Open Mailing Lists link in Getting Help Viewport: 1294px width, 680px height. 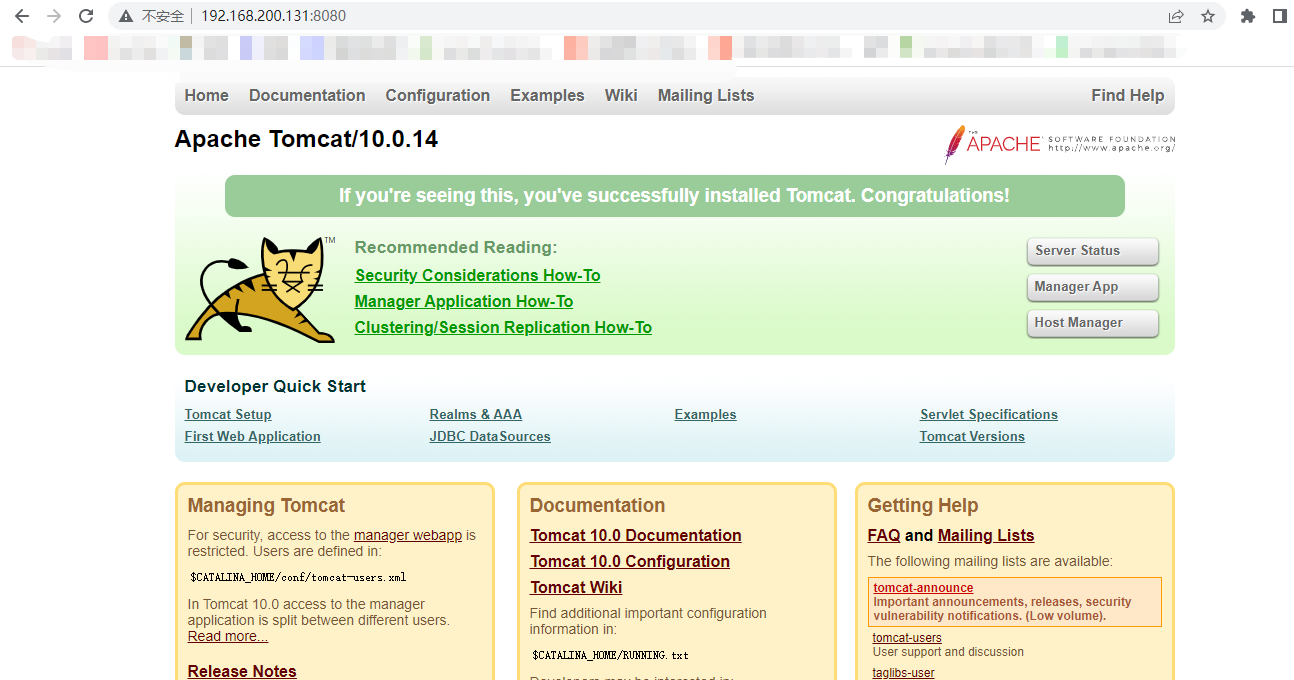(986, 535)
